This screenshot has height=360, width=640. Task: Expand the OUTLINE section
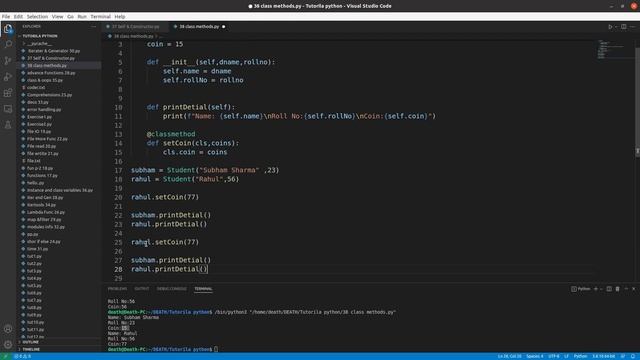pyautogui.click(x=31, y=342)
